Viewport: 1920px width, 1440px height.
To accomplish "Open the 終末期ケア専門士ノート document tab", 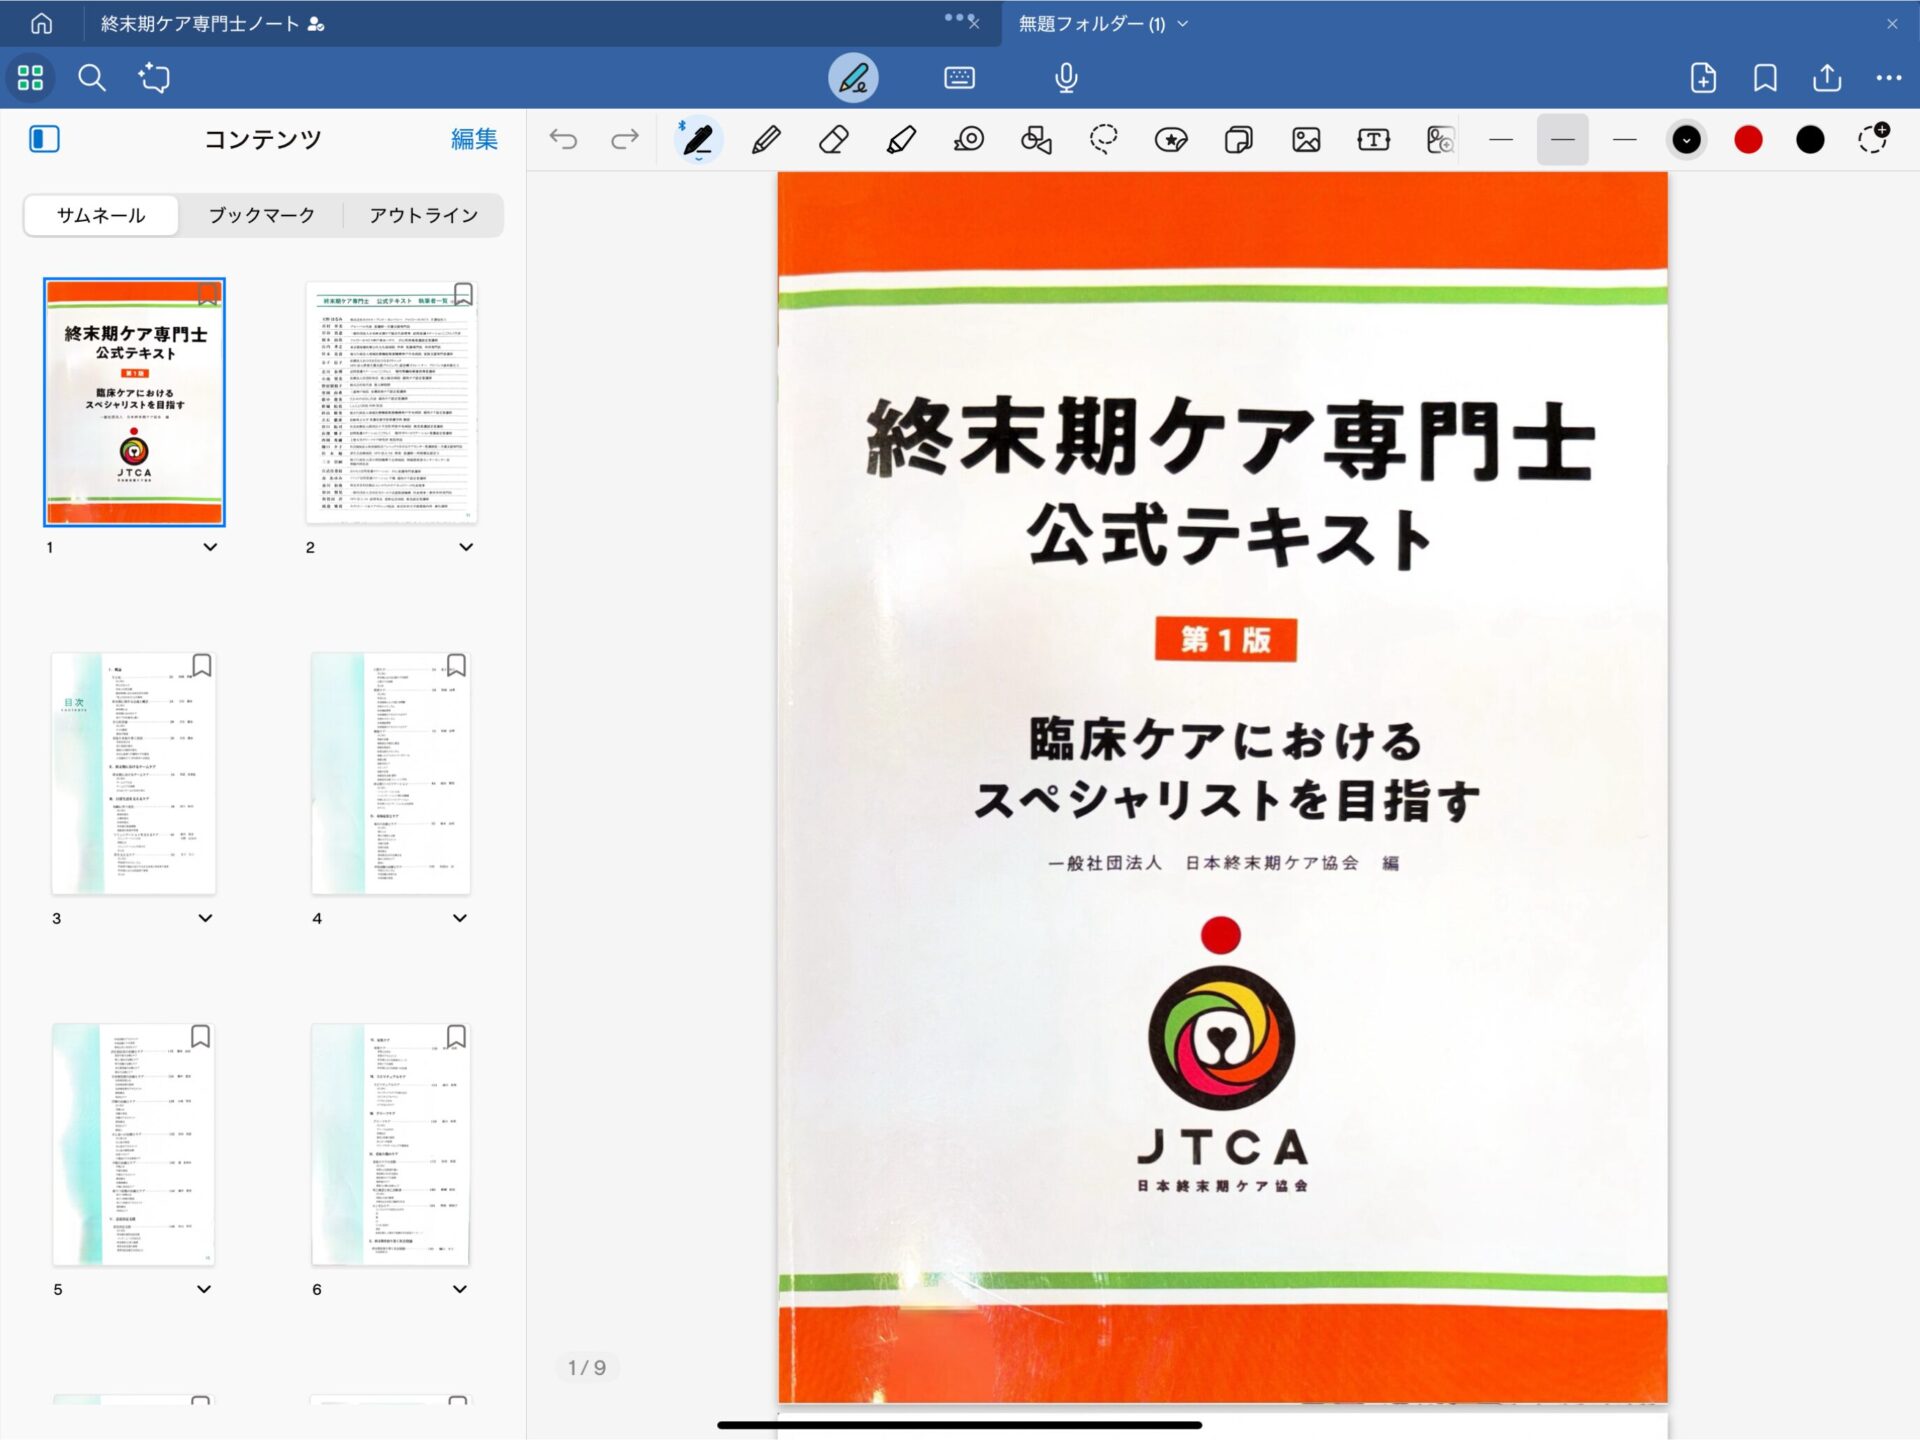I will click(x=211, y=23).
